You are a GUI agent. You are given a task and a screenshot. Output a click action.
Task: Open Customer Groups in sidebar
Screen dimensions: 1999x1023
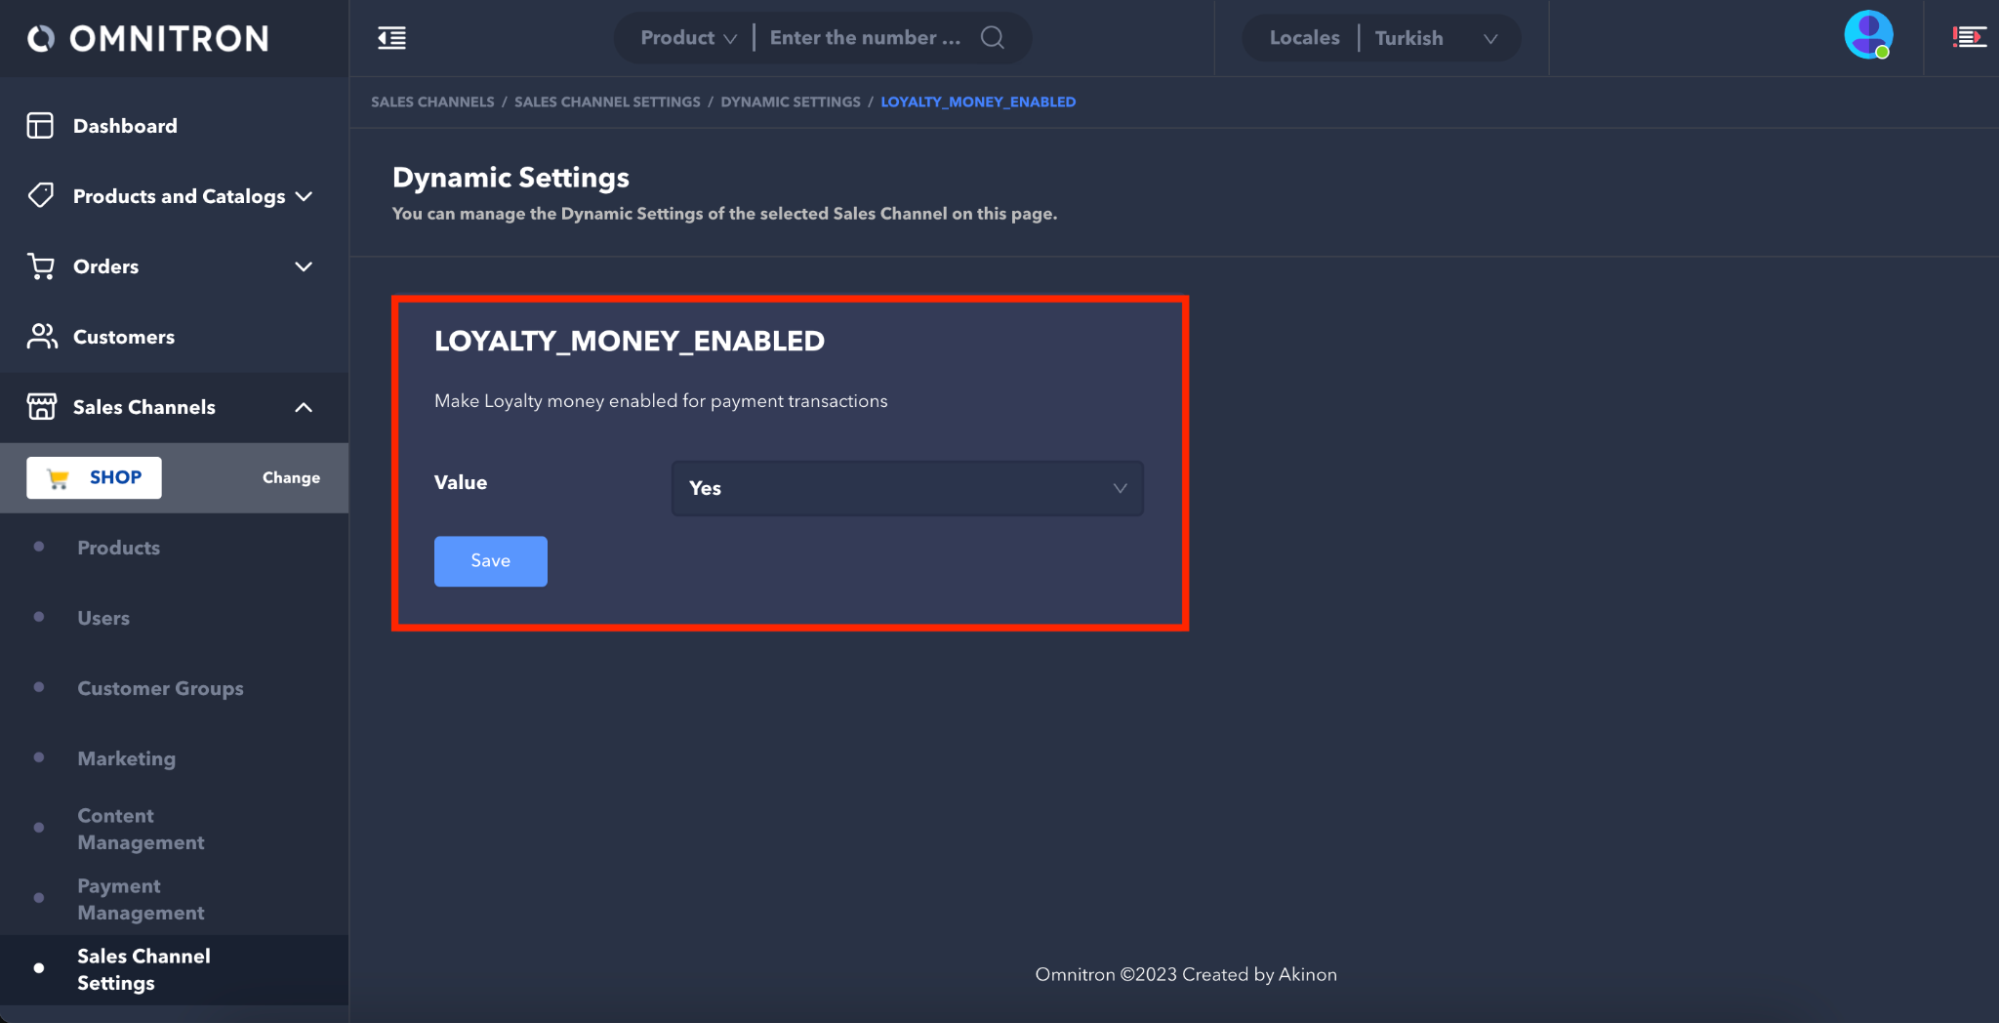click(160, 688)
